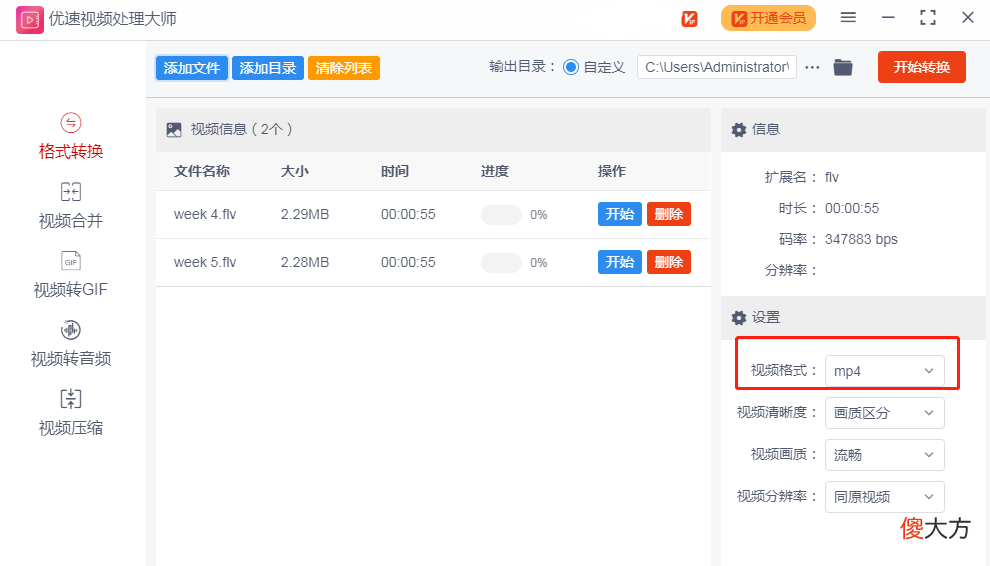Click the 开始转换 button
This screenshot has height=566, width=990.
click(922, 67)
